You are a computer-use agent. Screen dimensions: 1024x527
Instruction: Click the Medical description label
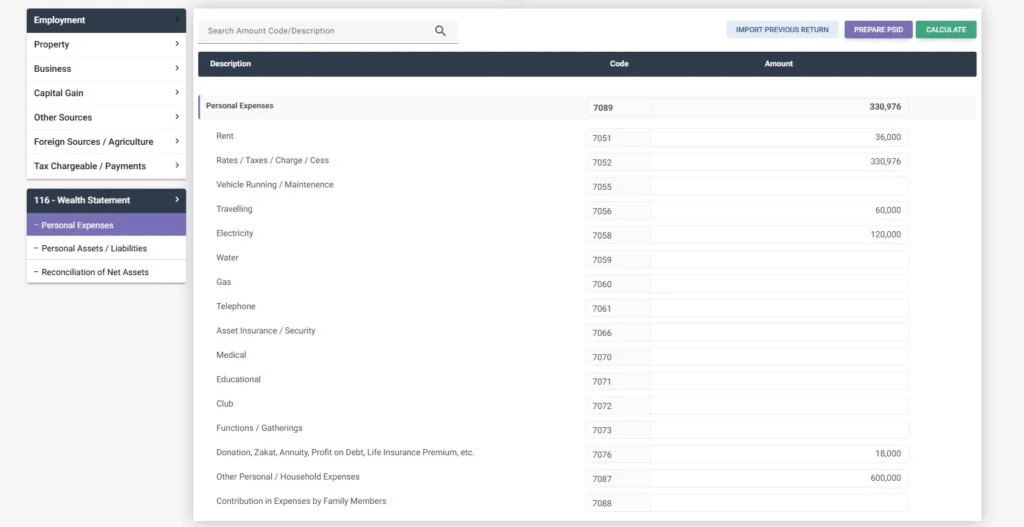coord(231,355)
